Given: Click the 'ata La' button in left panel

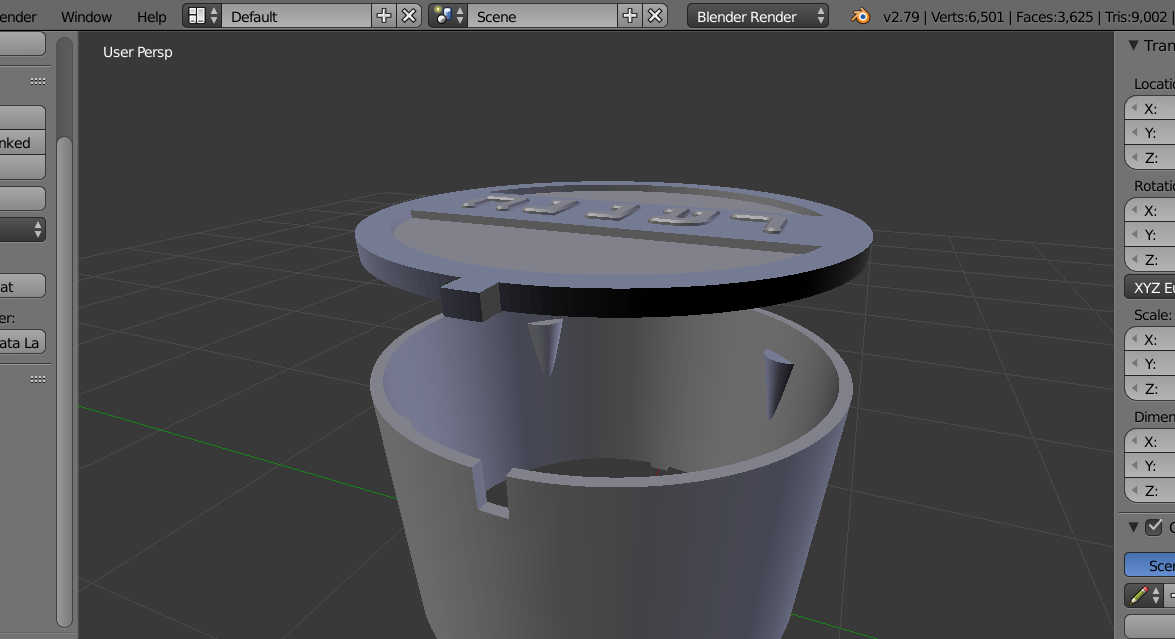Looking at the screenshot, I should [x=22, y=342].
